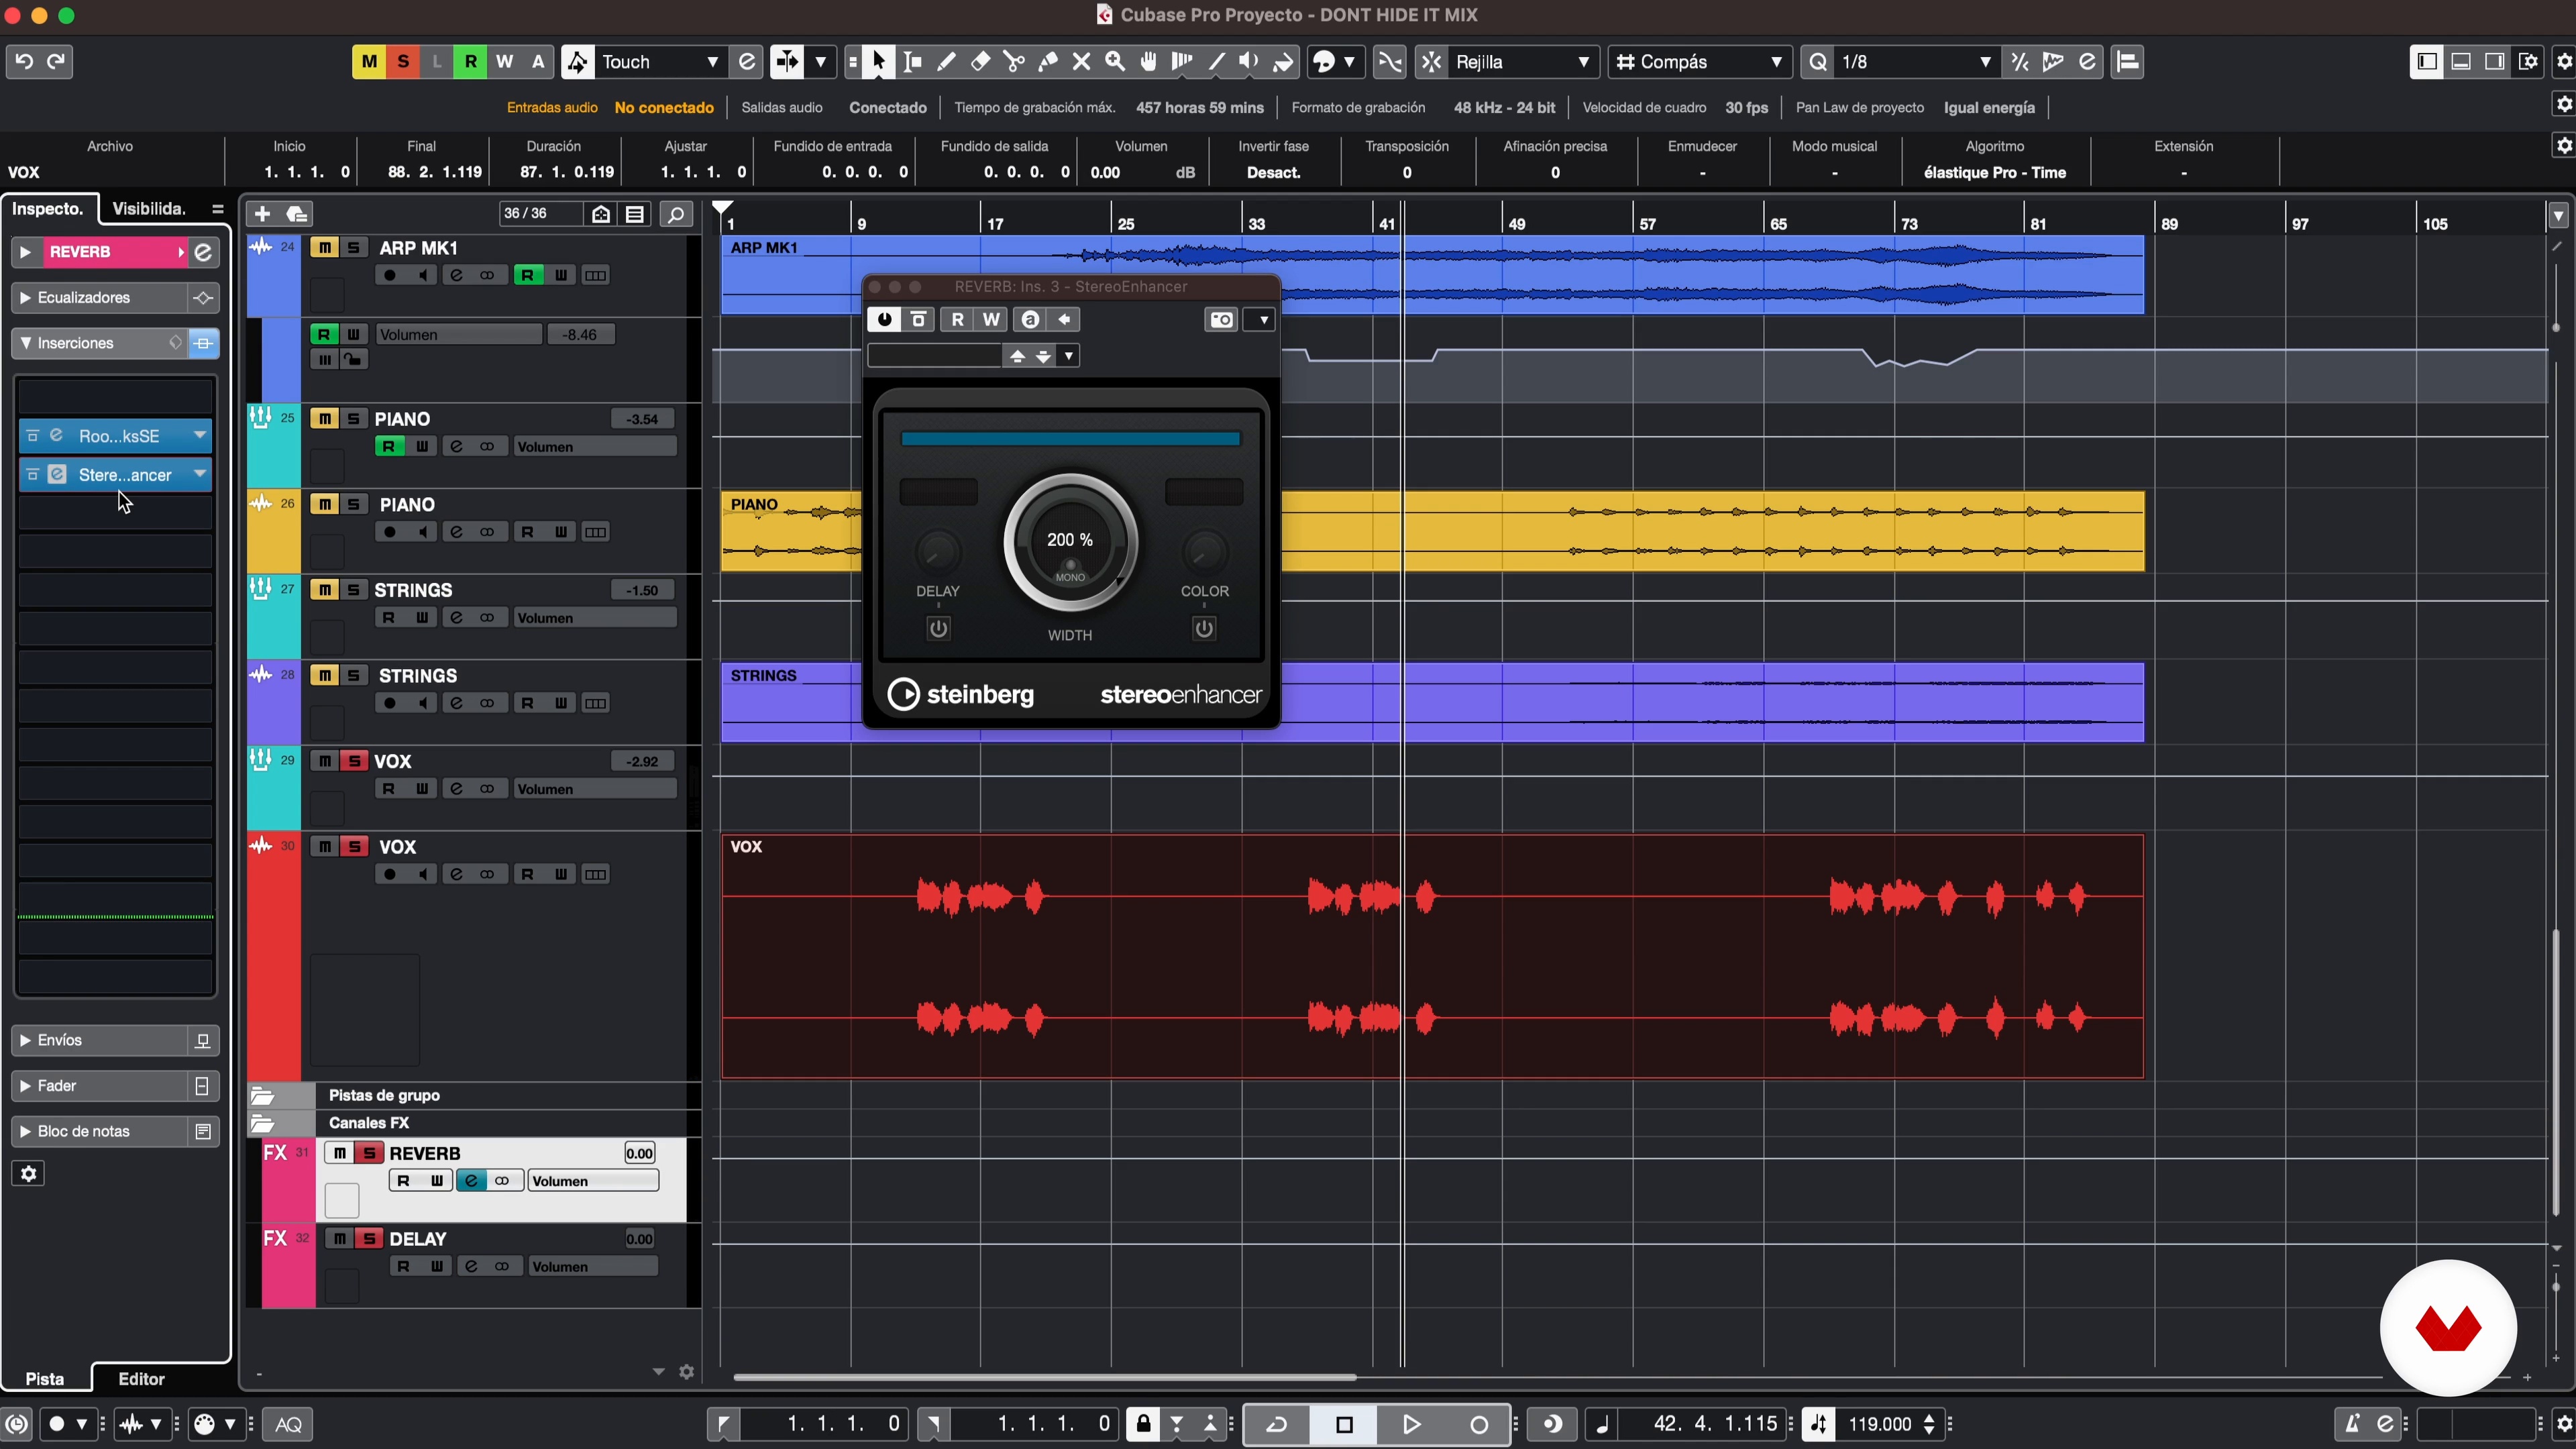Expand the Fader inspector section

[x=25, y=1086]
